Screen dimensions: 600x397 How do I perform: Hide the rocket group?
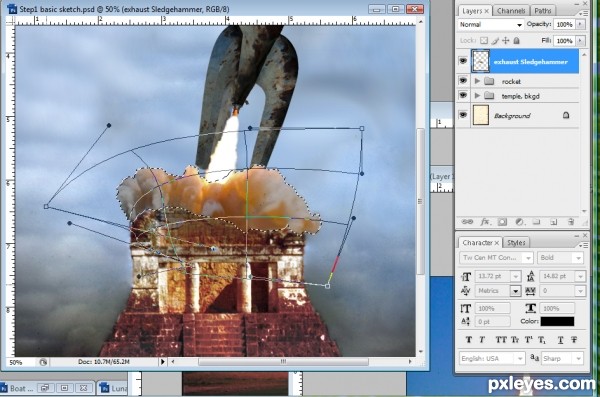point(463,81)
